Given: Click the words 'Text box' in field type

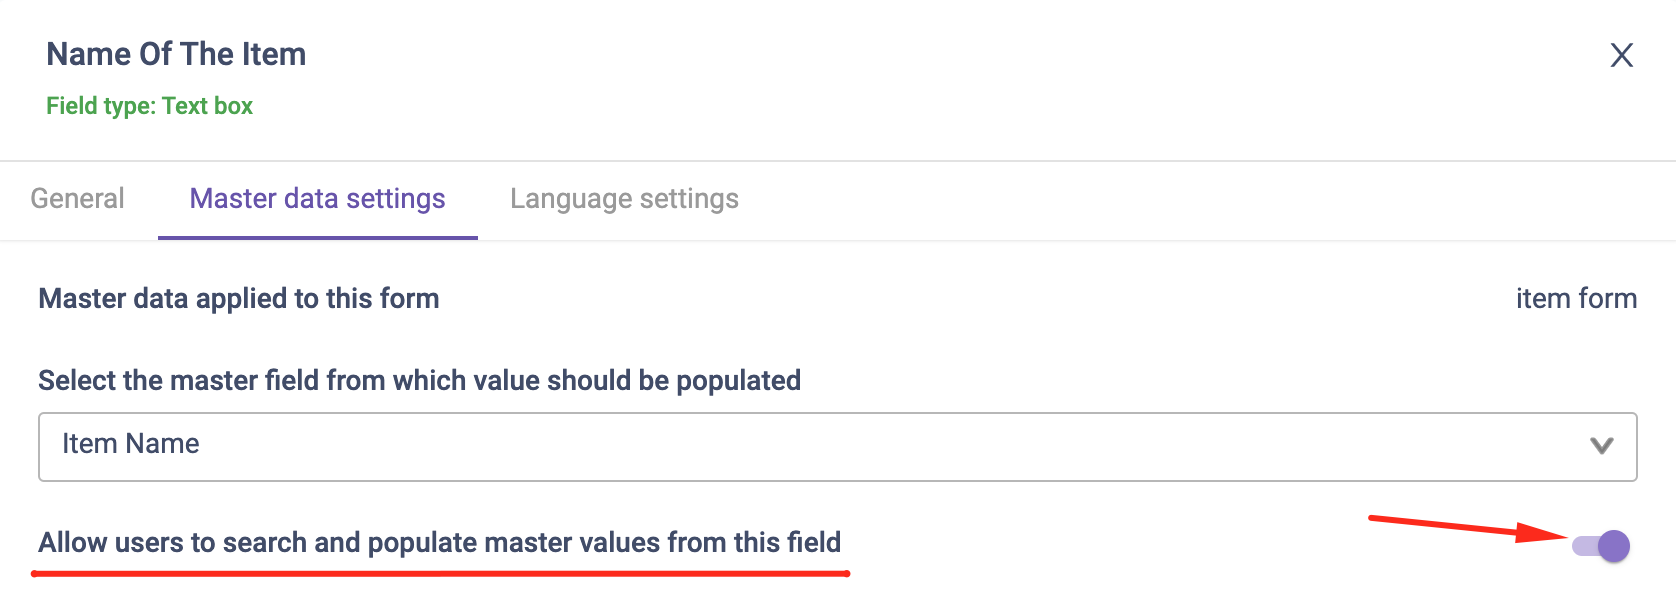Looking at the screenshot, I should pyautogui.click(x=207, y=106).
